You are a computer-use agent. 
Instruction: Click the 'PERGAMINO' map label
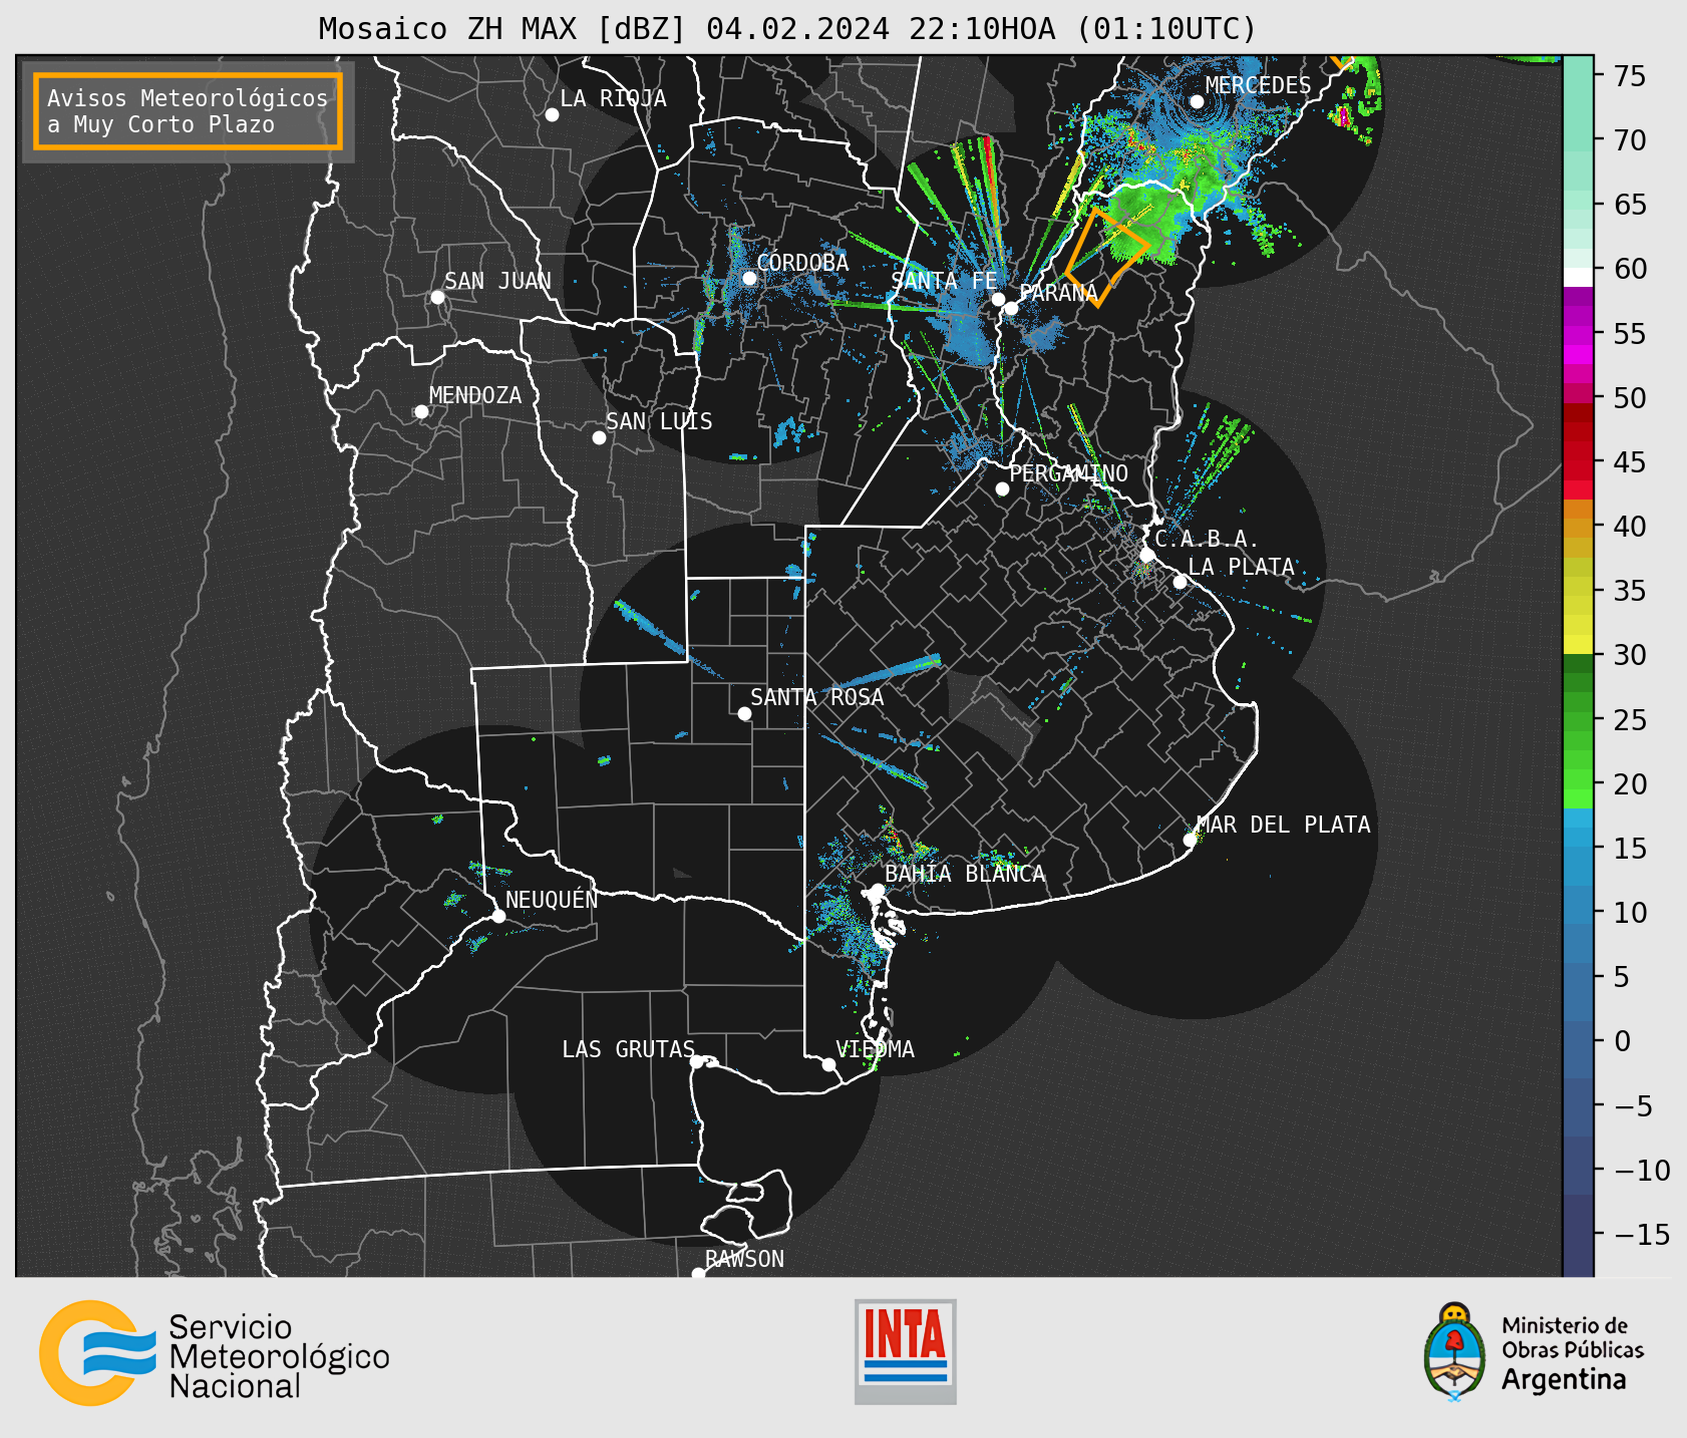[x=1069, y=474]
